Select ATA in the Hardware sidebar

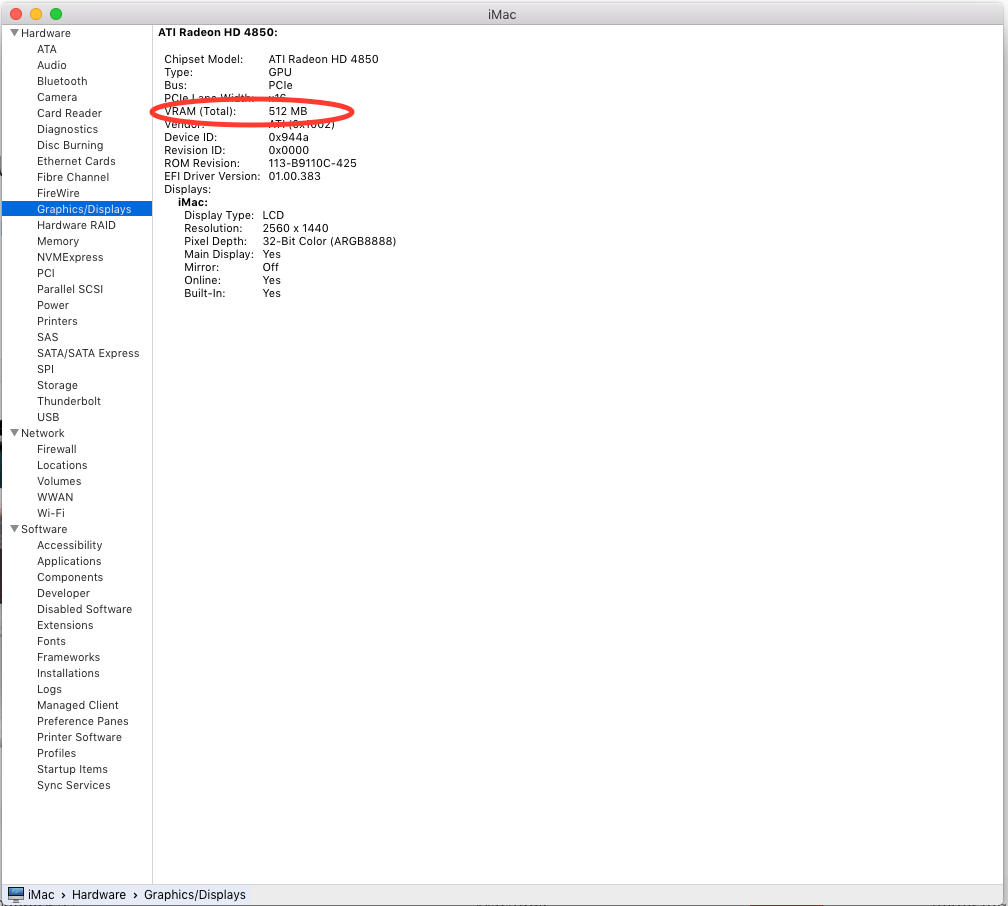[x=46, y=49]
